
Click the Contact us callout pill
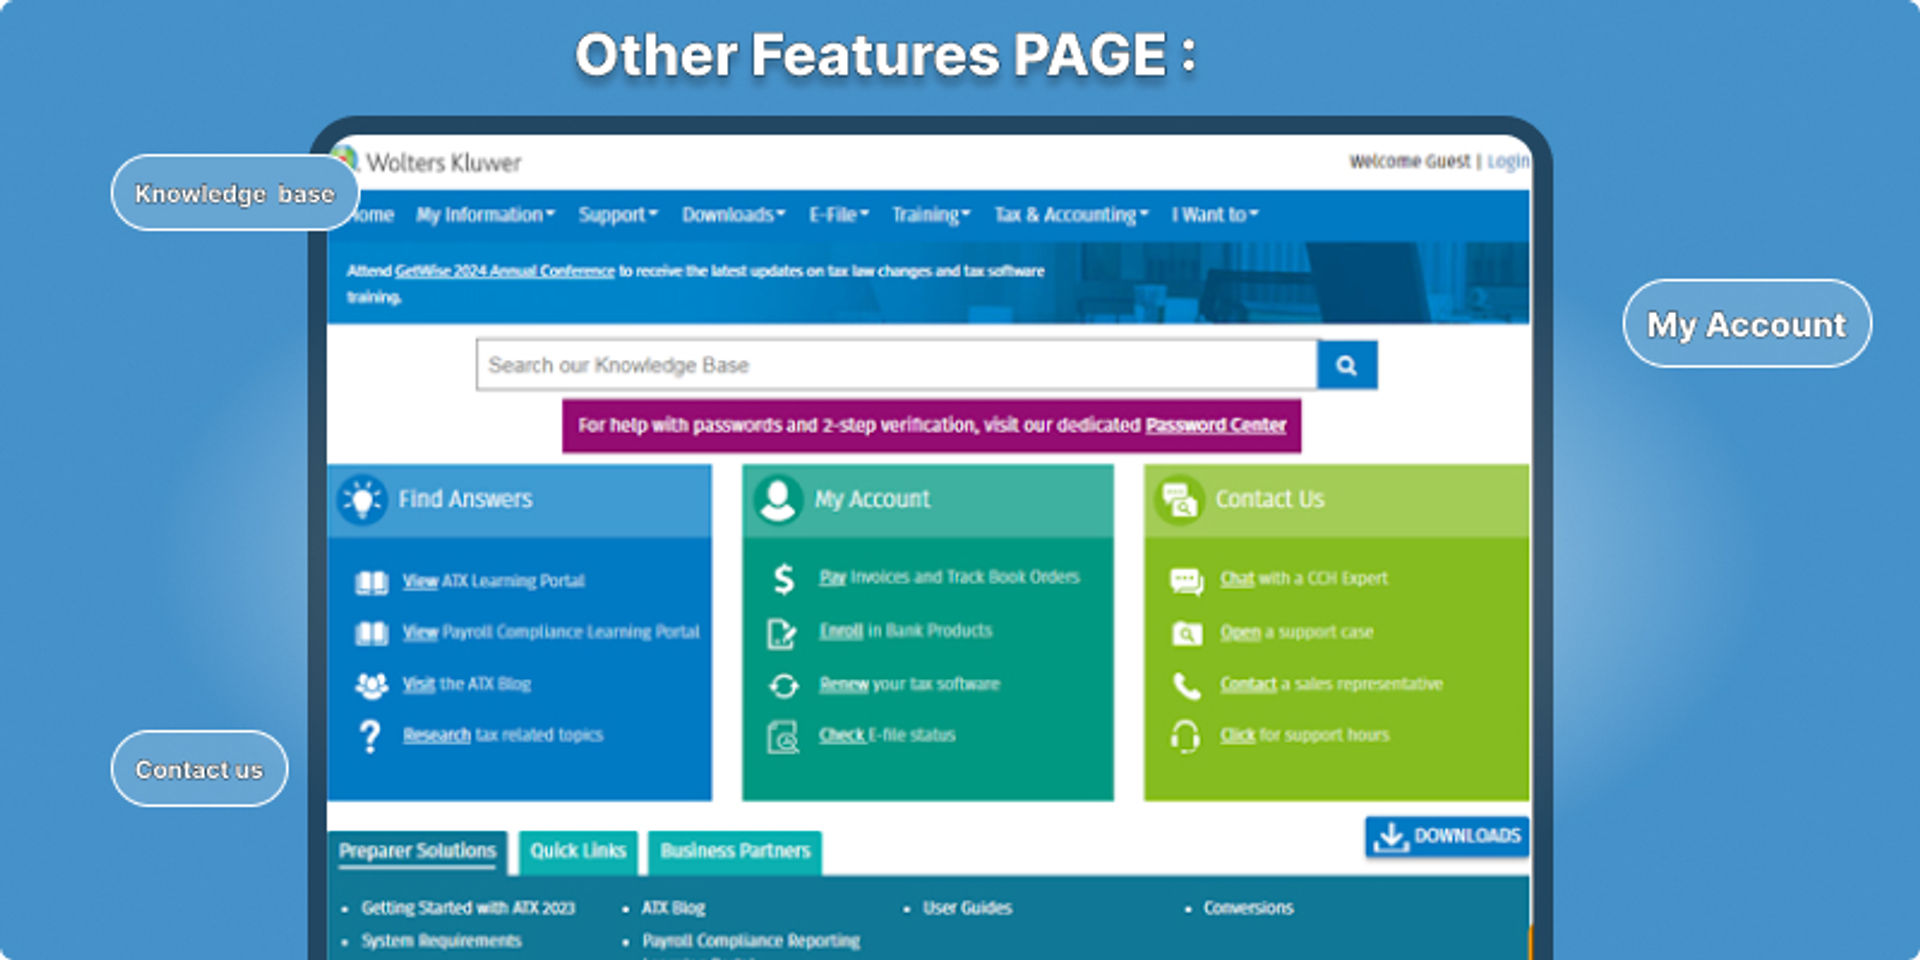[x=199, y=769]
